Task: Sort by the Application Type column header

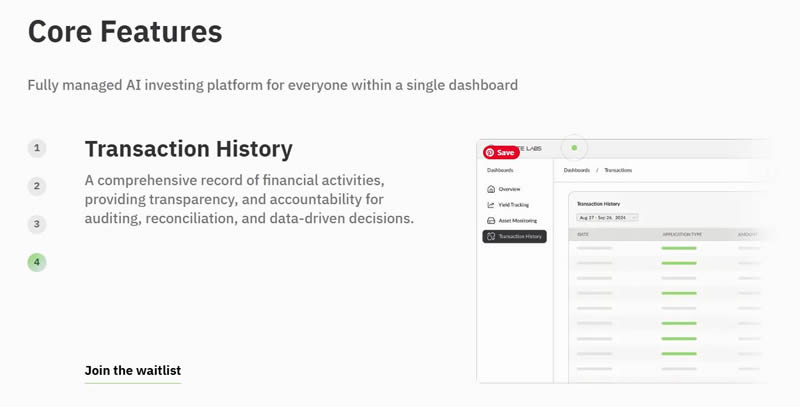Action: pos(682,234)
